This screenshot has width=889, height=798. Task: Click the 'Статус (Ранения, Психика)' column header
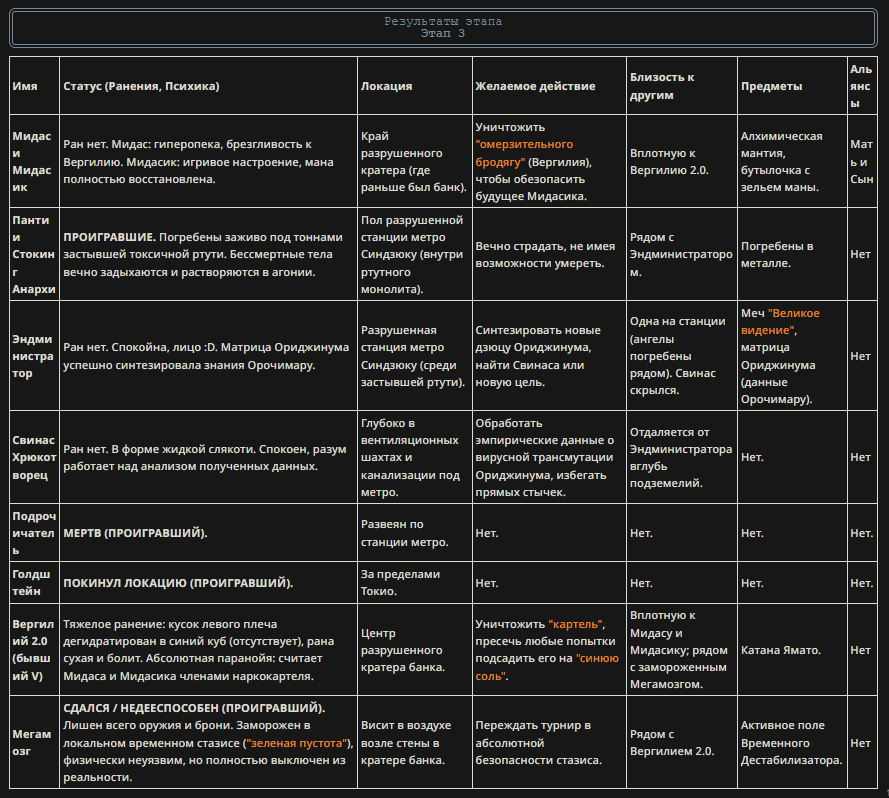tap(208, 86)
